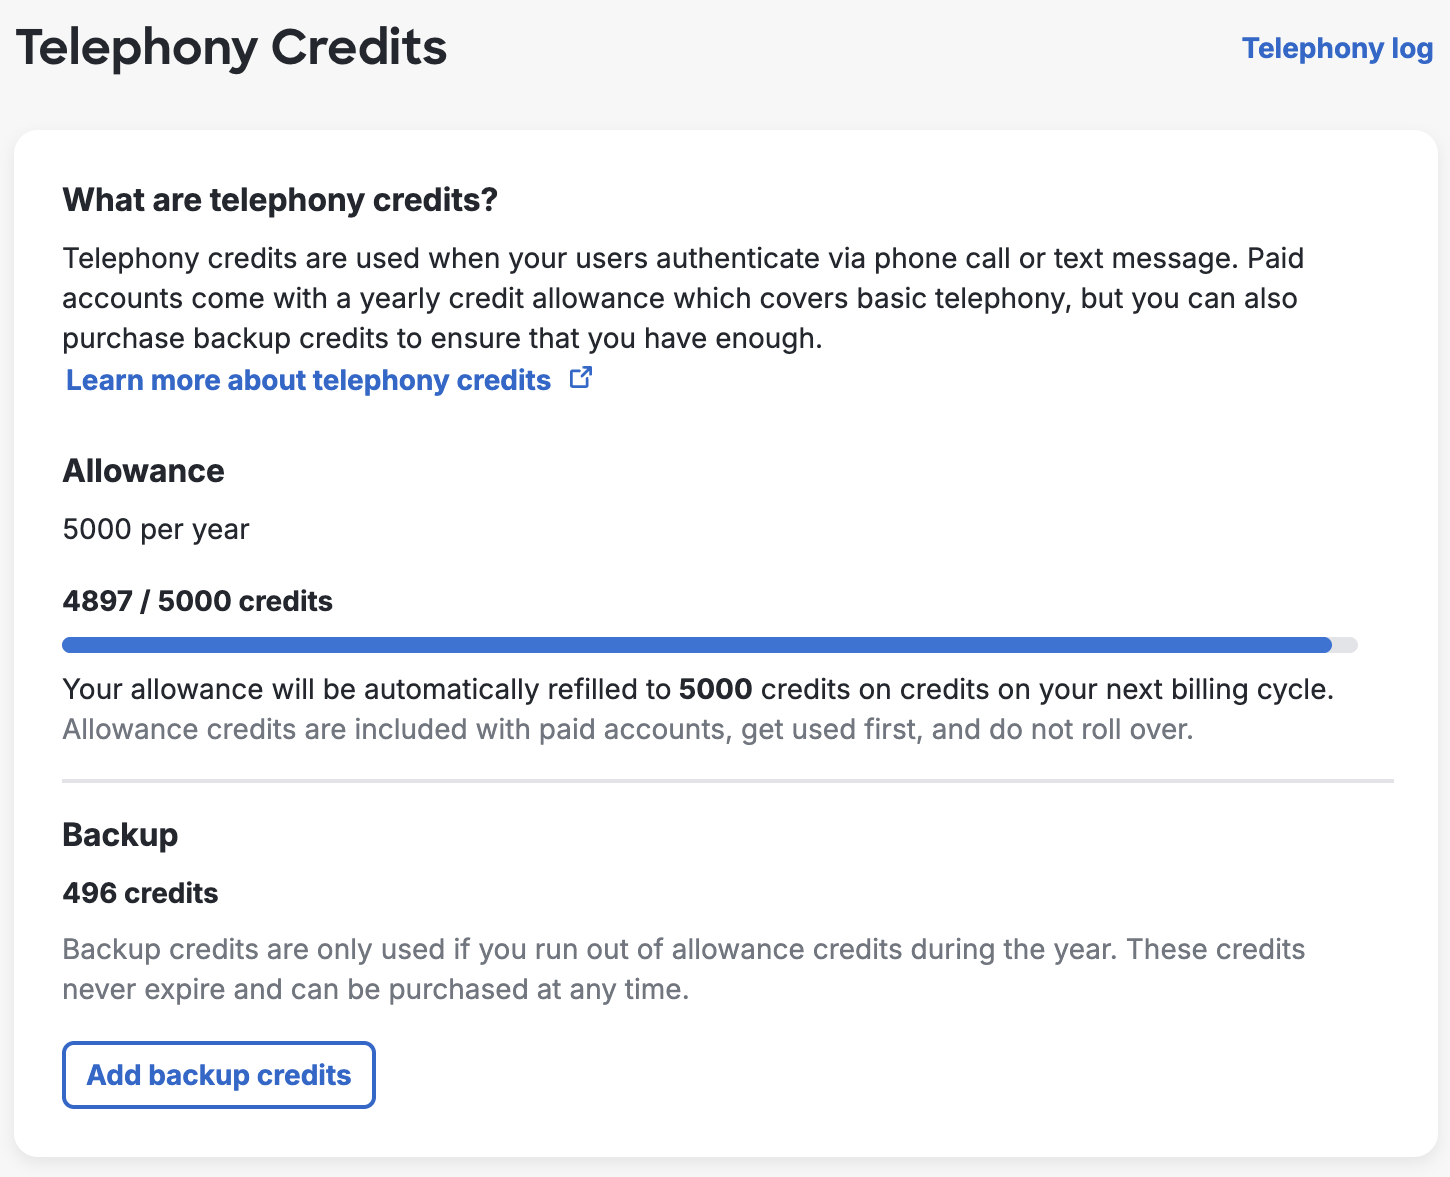Click the What are telephony credits heading

[280, 200]
